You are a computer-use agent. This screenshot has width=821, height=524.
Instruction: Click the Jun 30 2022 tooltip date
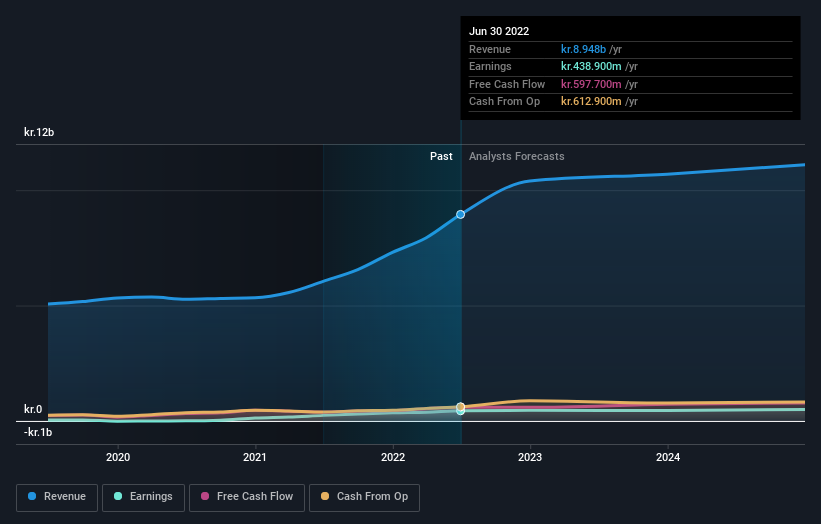499,31
